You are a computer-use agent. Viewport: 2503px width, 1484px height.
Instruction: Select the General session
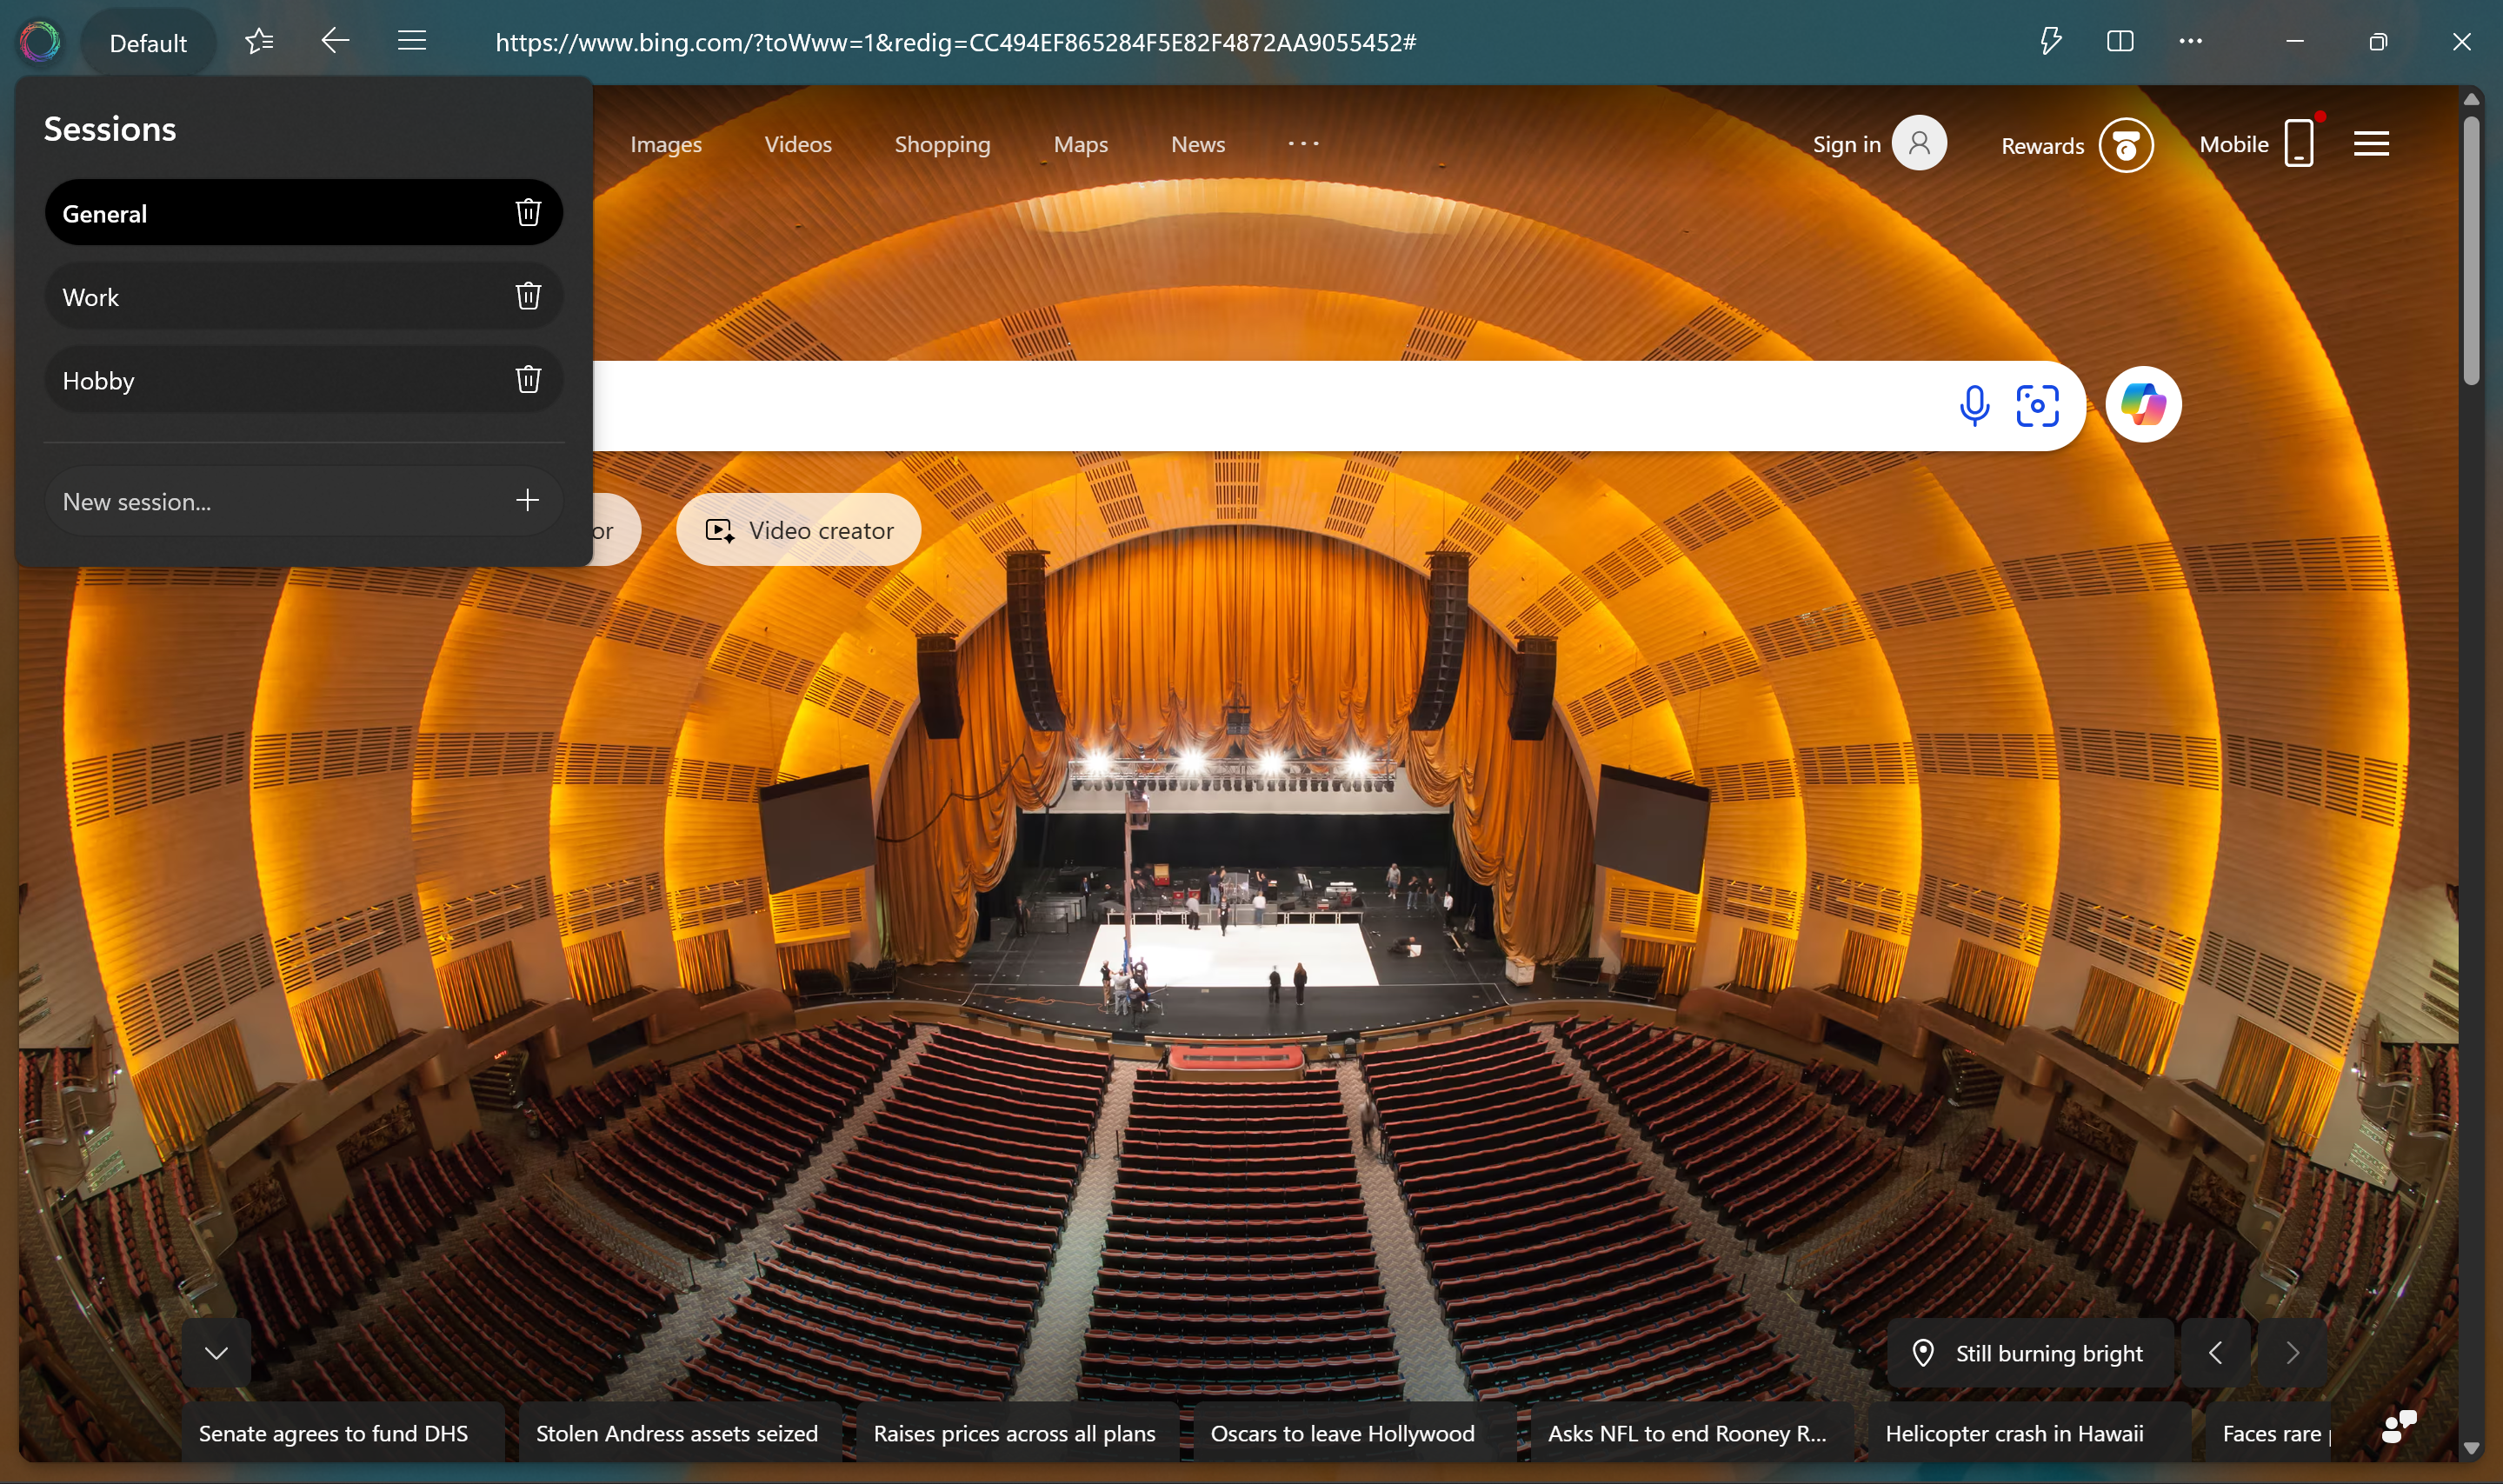pyautogui.click(x=303, y=213)
